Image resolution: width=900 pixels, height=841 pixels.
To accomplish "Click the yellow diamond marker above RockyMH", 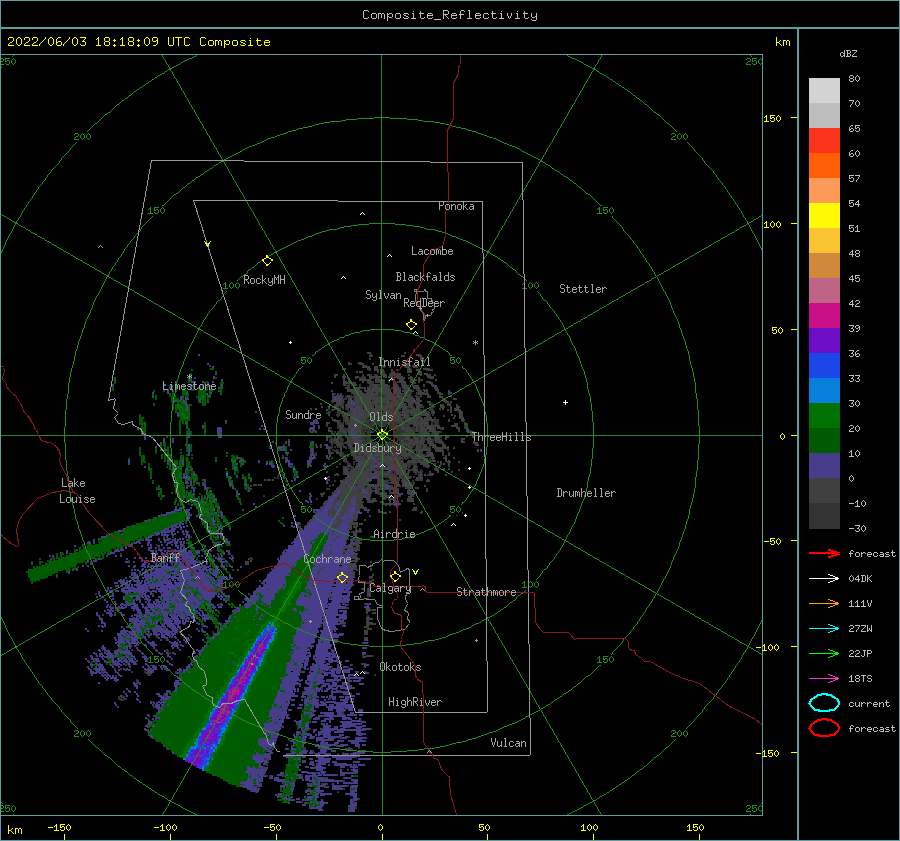I will pos(267,261).
